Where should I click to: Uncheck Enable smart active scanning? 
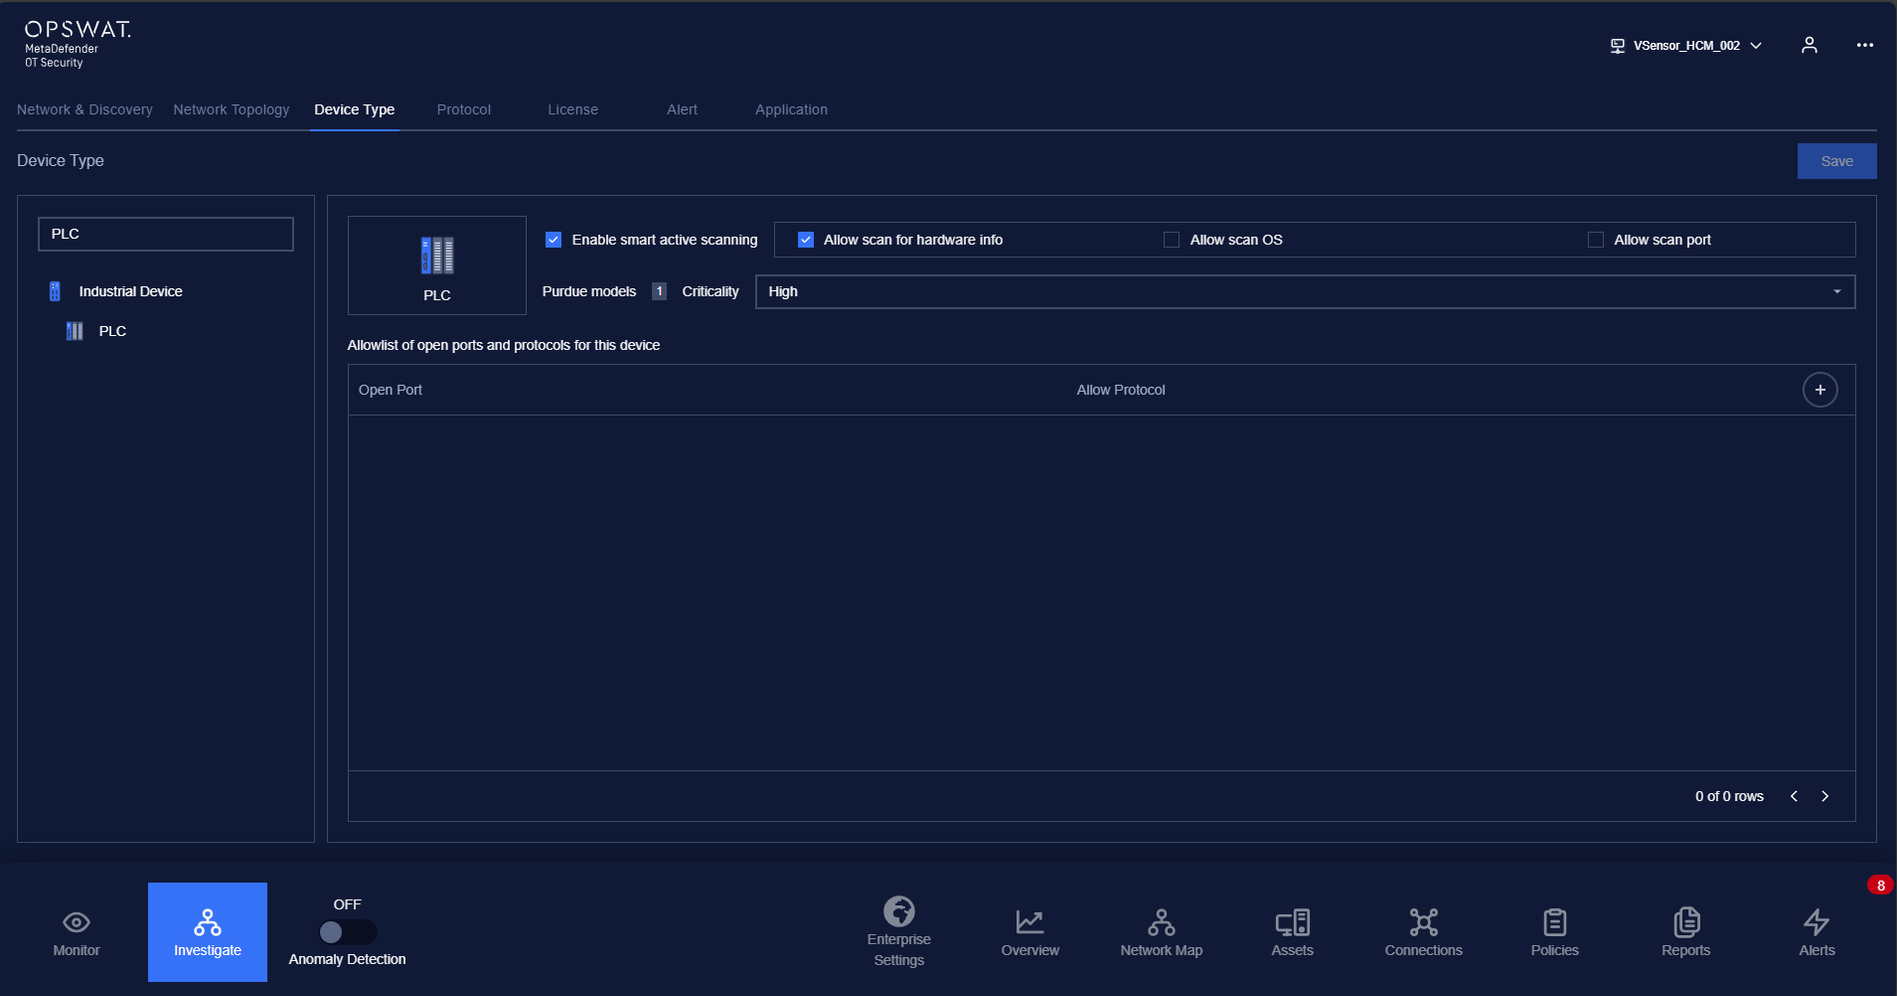[553, 240]
